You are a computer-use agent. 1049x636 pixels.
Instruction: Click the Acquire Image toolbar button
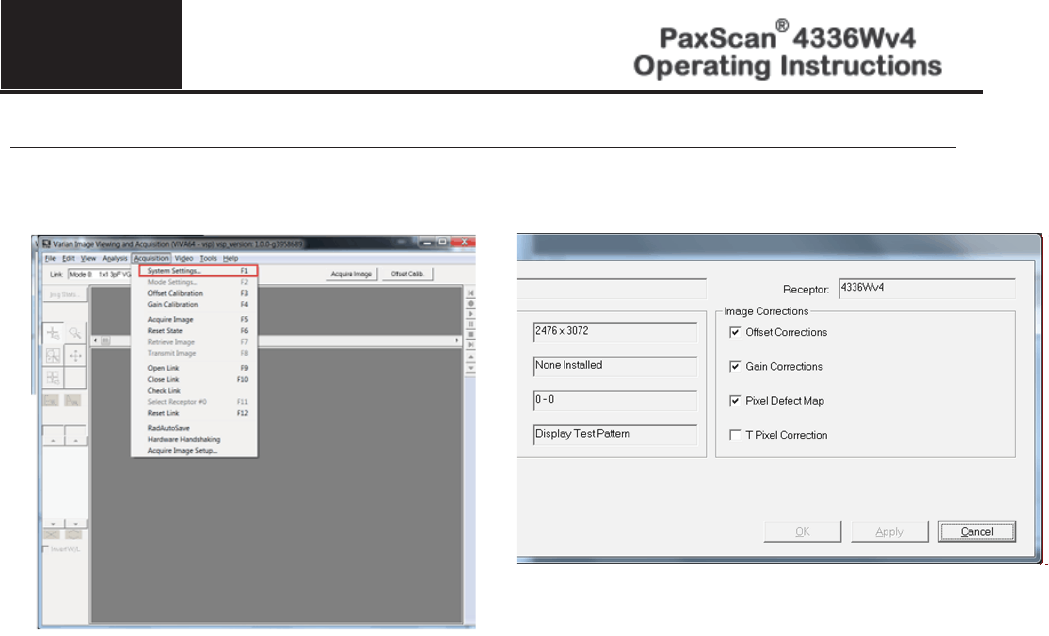[351, 274]
